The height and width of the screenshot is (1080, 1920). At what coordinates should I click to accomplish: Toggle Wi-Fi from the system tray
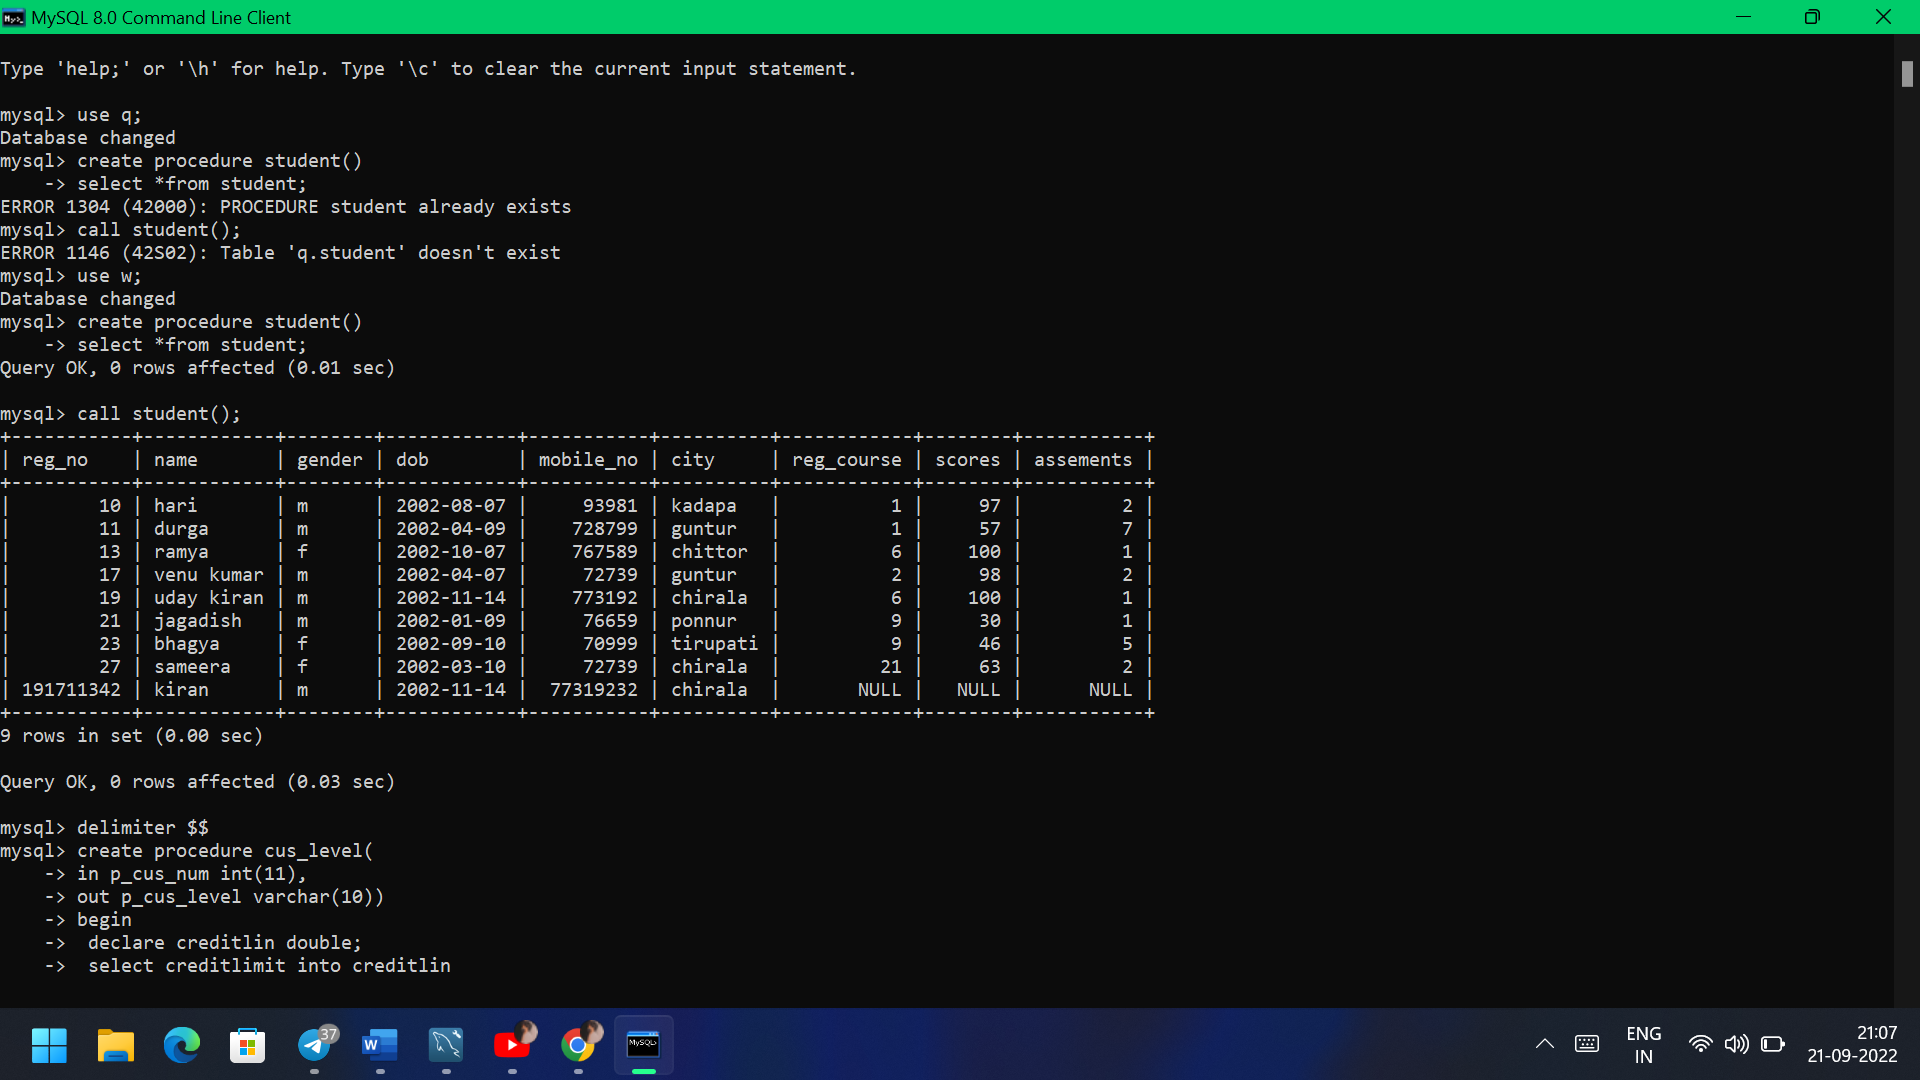pos(1702,1044)
